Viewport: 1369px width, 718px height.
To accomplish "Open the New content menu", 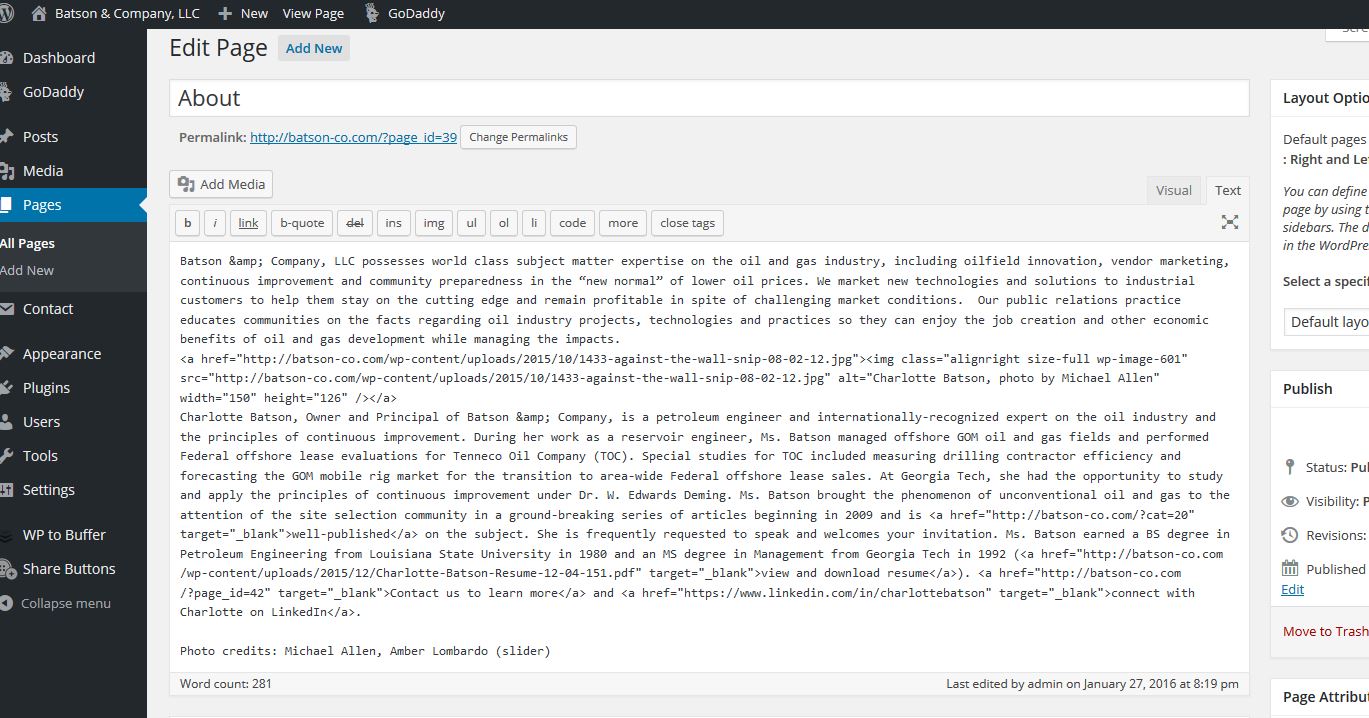I will (243, 14).
